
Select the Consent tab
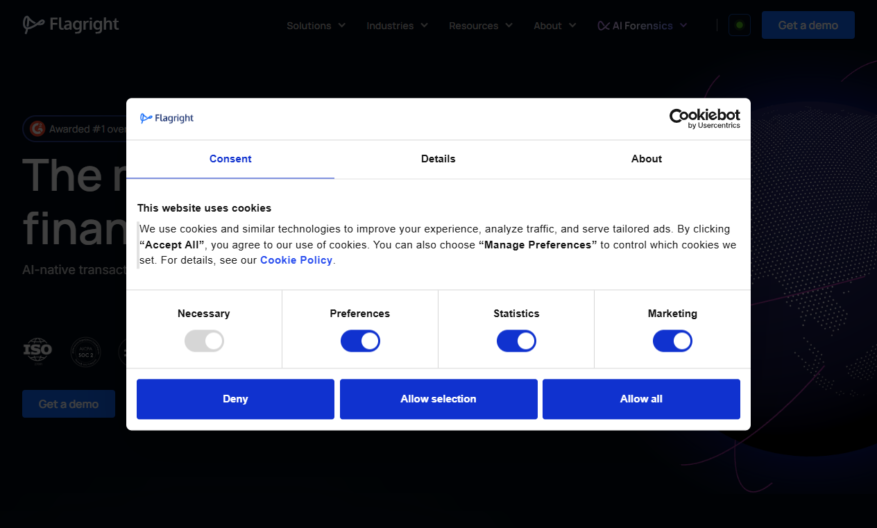230,159
